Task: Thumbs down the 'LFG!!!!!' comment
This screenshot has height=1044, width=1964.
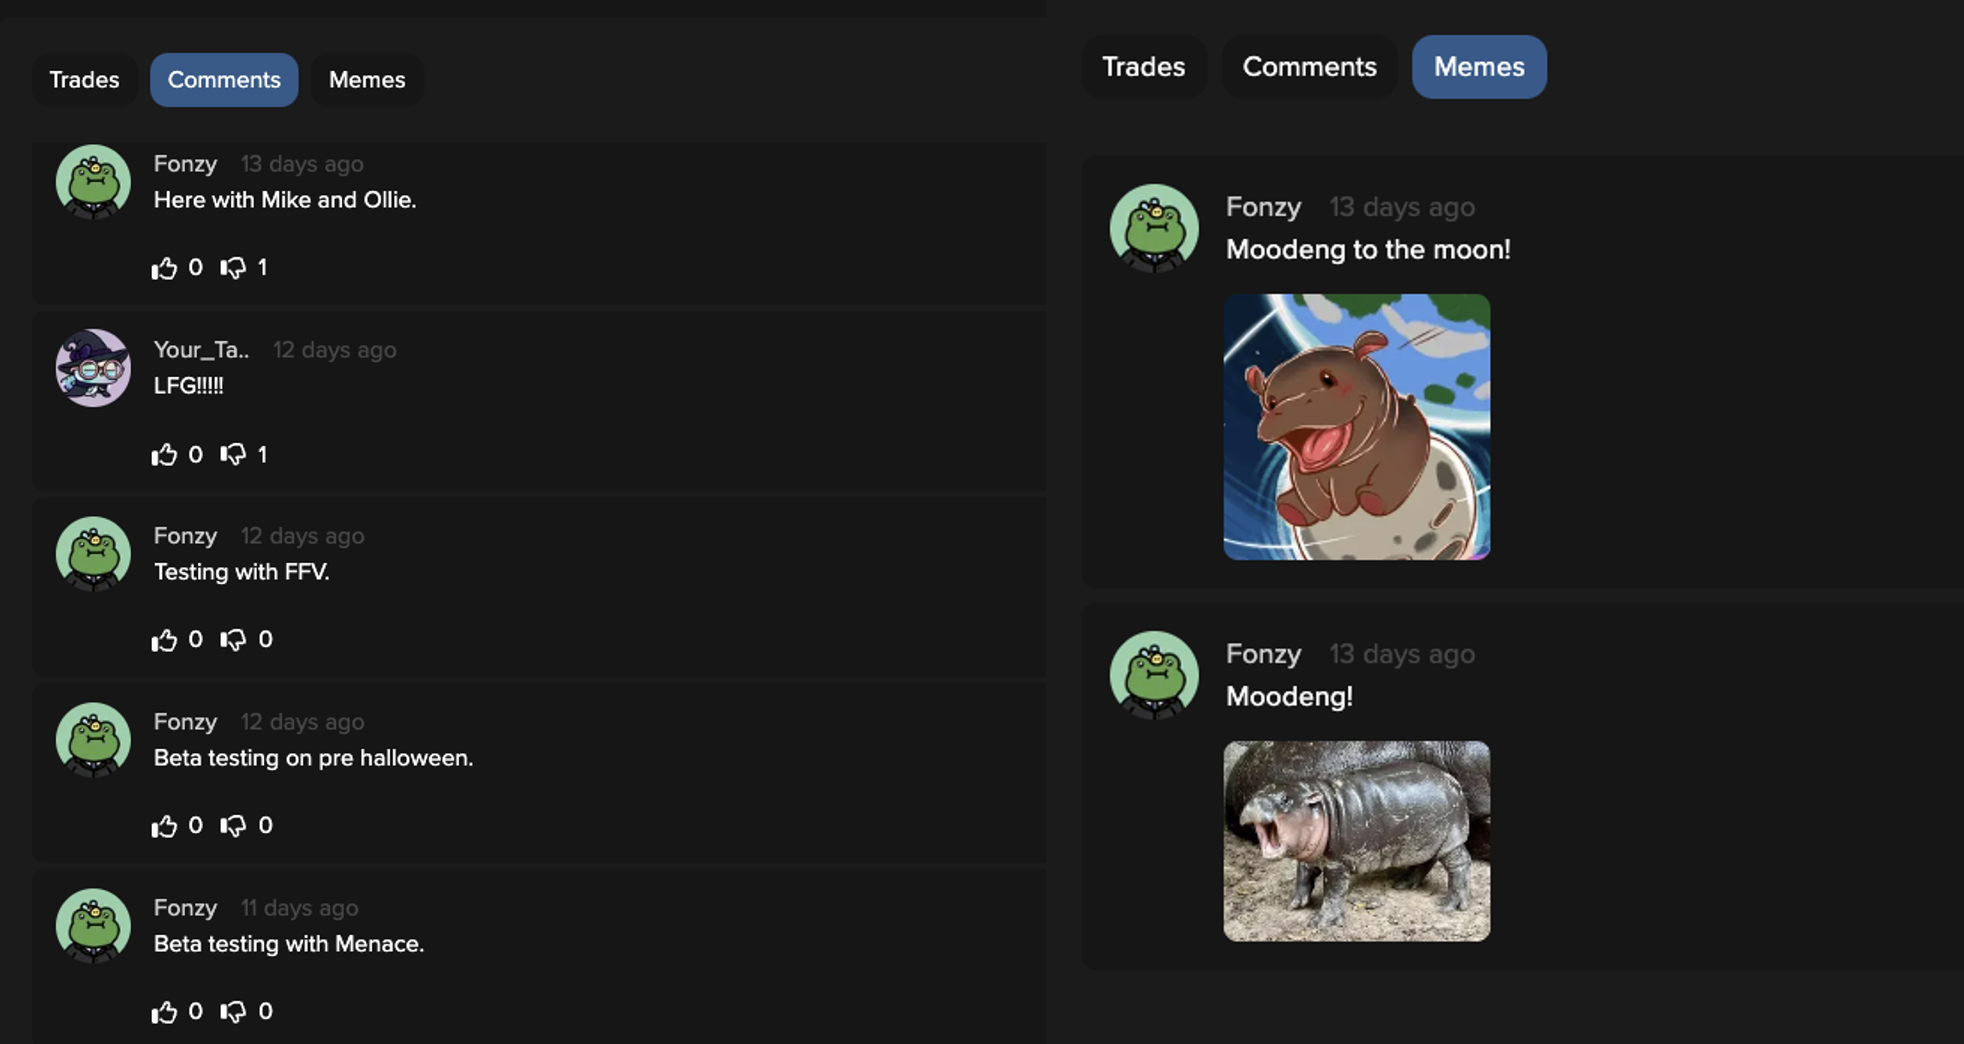Action: (233, 455)
